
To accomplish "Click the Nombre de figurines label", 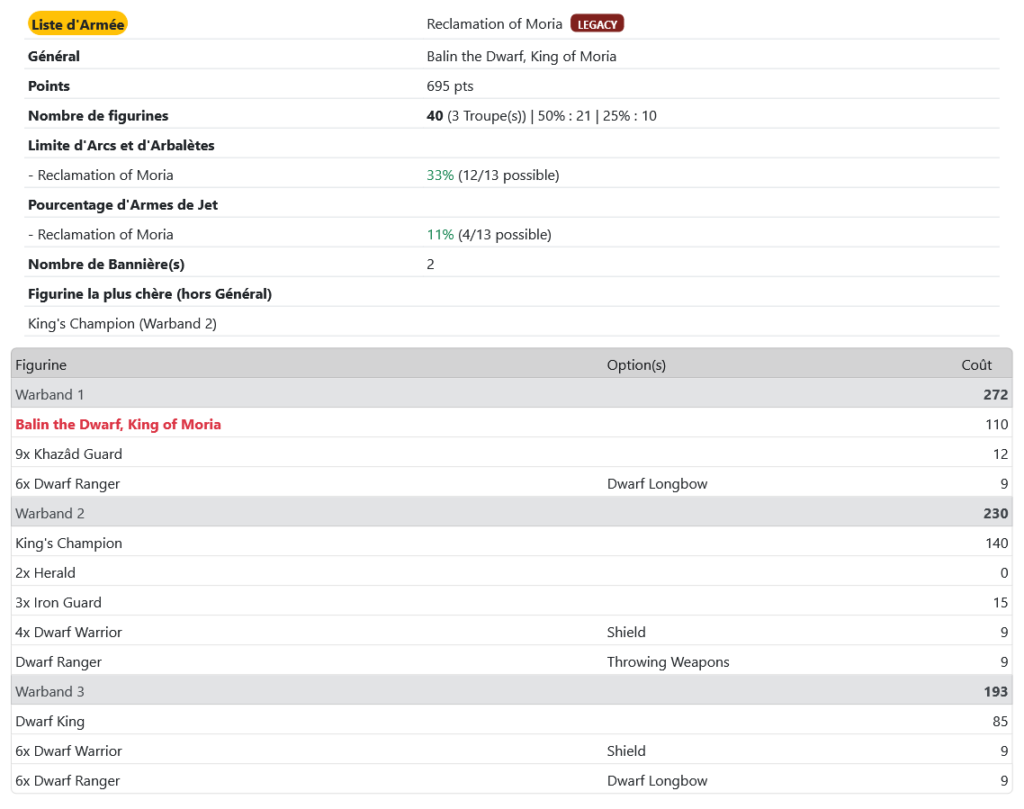I will (x=98, y=116).
